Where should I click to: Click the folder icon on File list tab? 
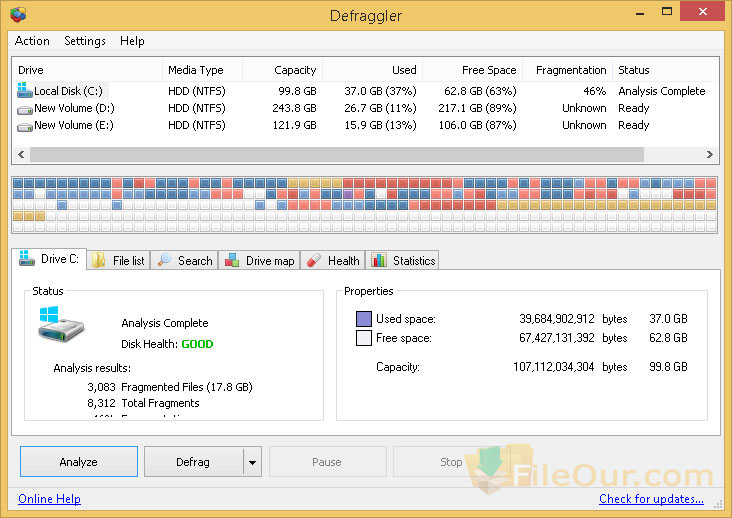[x=98, y=260]
